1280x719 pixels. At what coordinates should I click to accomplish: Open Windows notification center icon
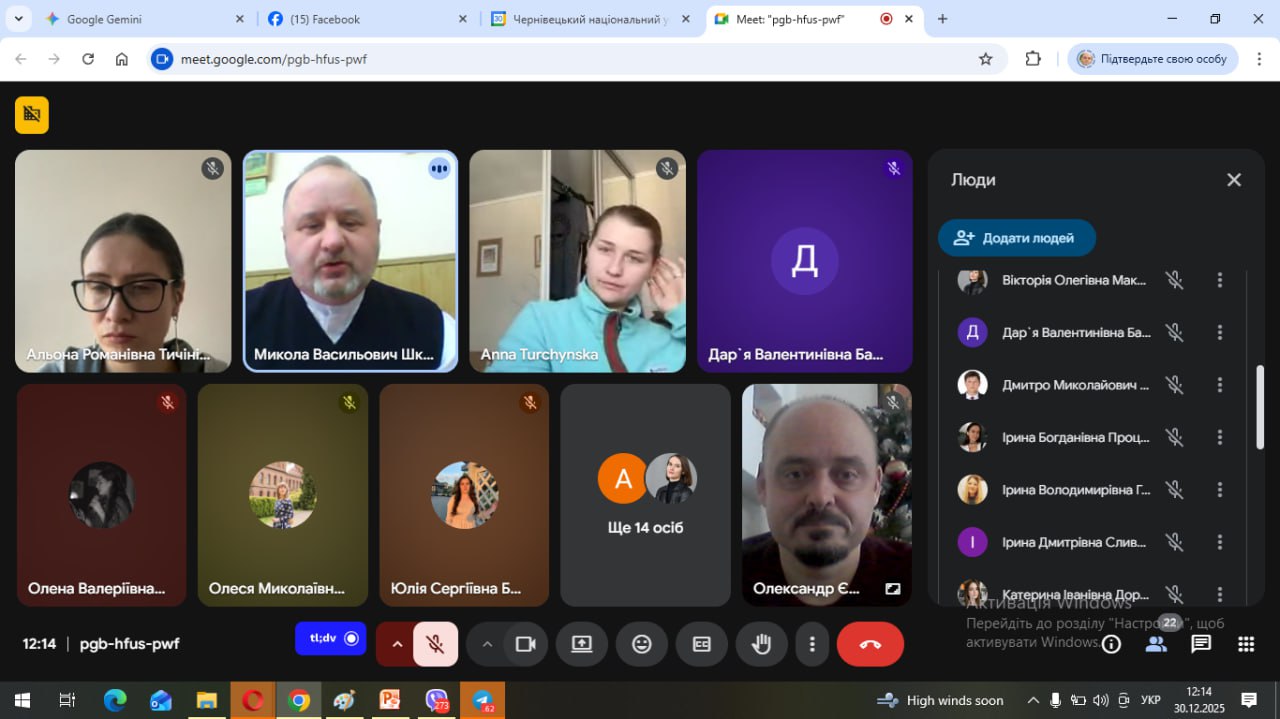click(x=1249, y=700)
